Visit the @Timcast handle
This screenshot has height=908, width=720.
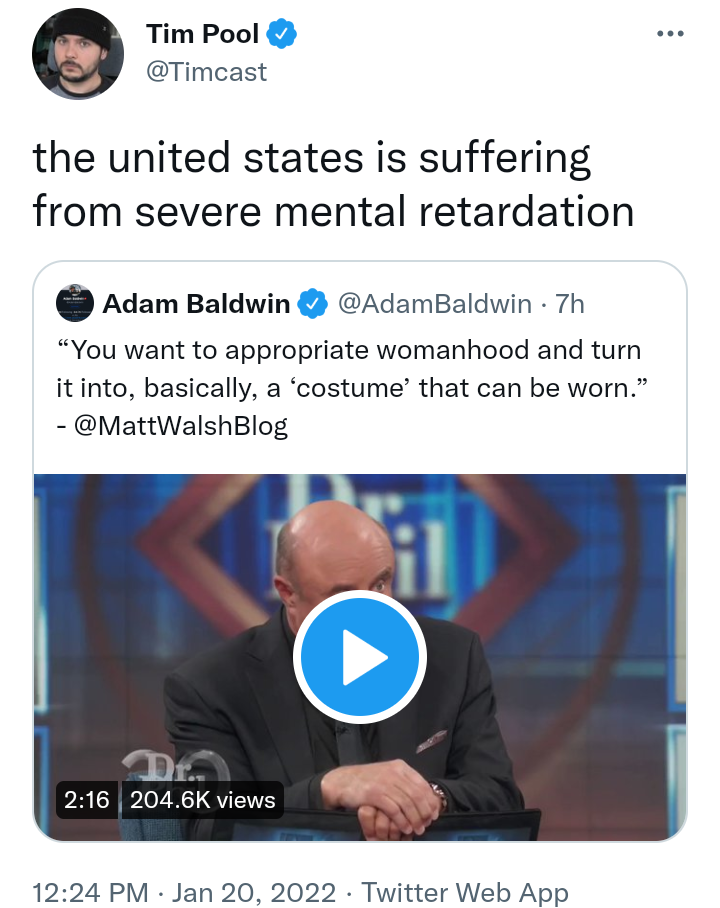206,72
